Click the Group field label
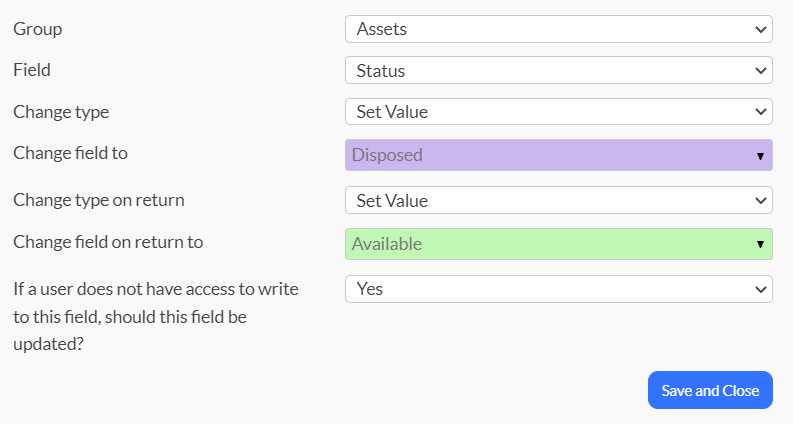The height and width of the screenshot is (424, 793). [37, 29]
